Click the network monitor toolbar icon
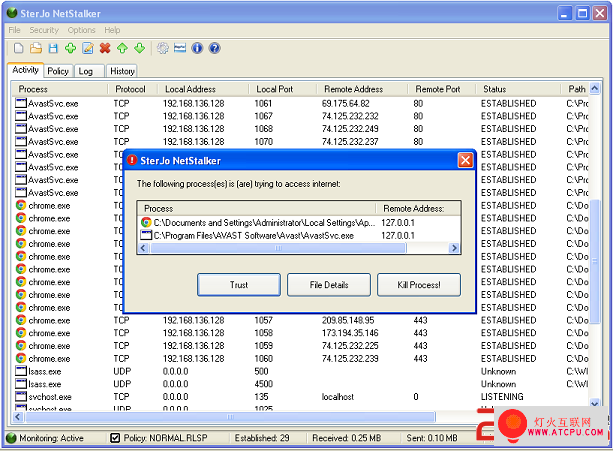Image resolution: width=613 pixels, height=451 pixels. pos(180,48)
